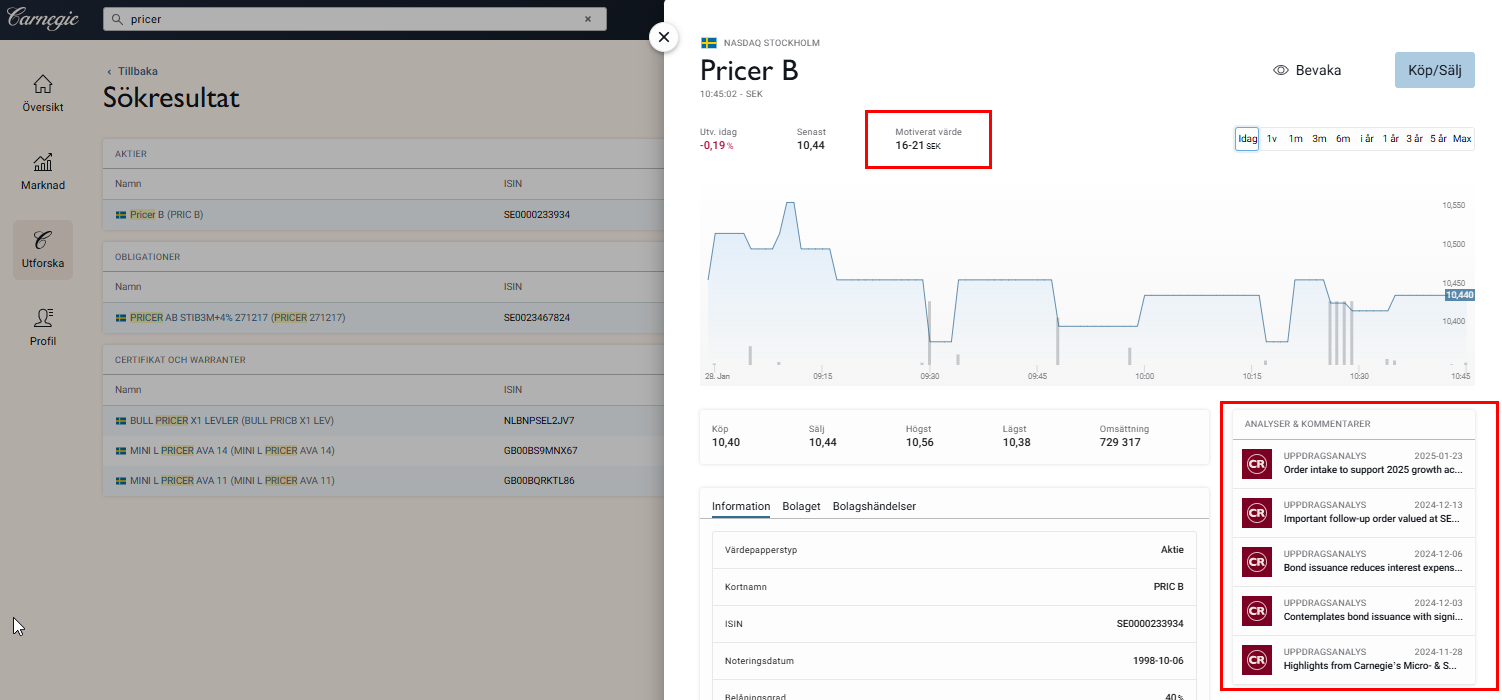Click the flag icon beside Pricer B (PRIC B)
The height and width of the screenshot is (700, 1502).
(121, 214)
